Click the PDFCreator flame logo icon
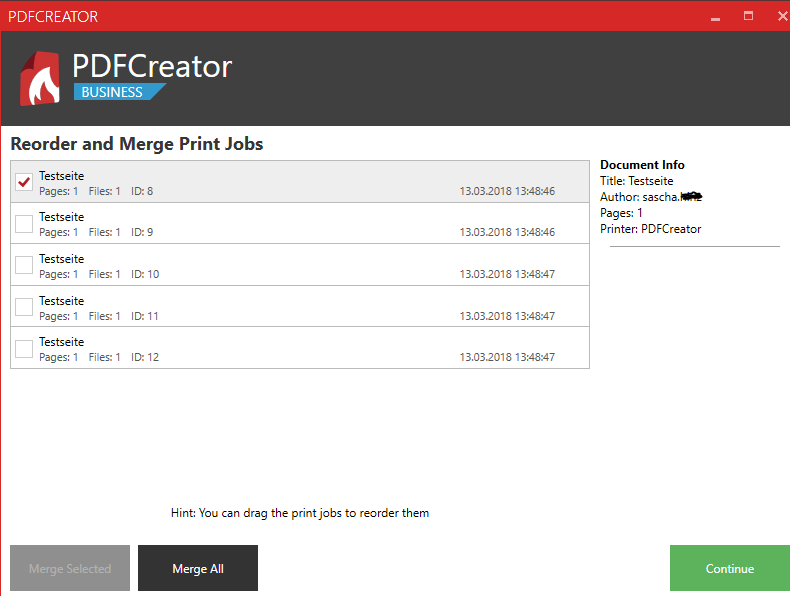The width and height of the screenshot is (790, 596). pyautogui.click(x=40, y=78)
